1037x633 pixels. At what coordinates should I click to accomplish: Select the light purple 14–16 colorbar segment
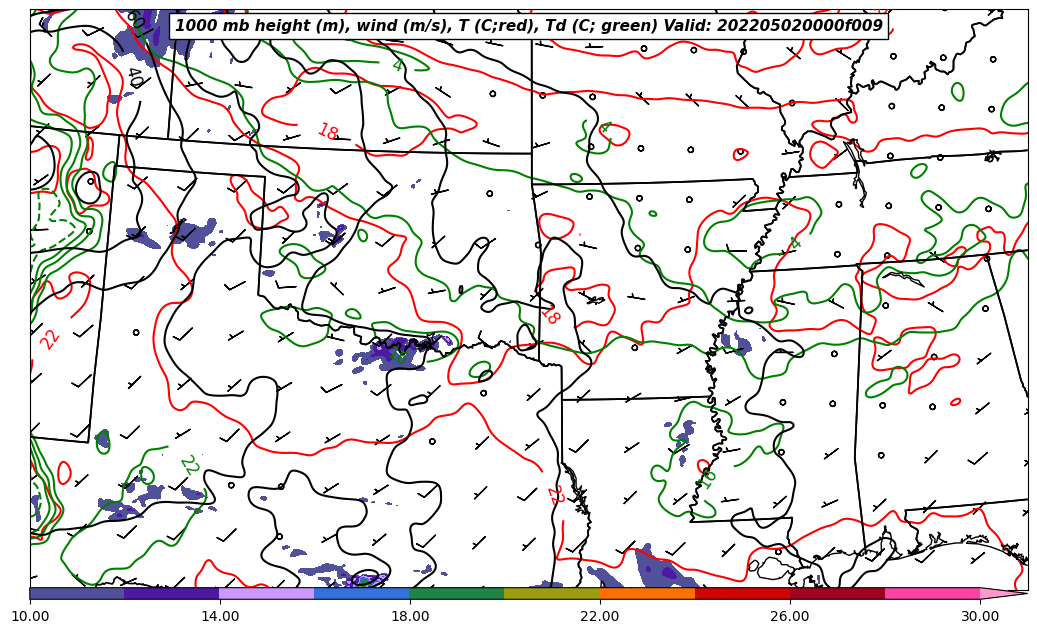(266, 593)
